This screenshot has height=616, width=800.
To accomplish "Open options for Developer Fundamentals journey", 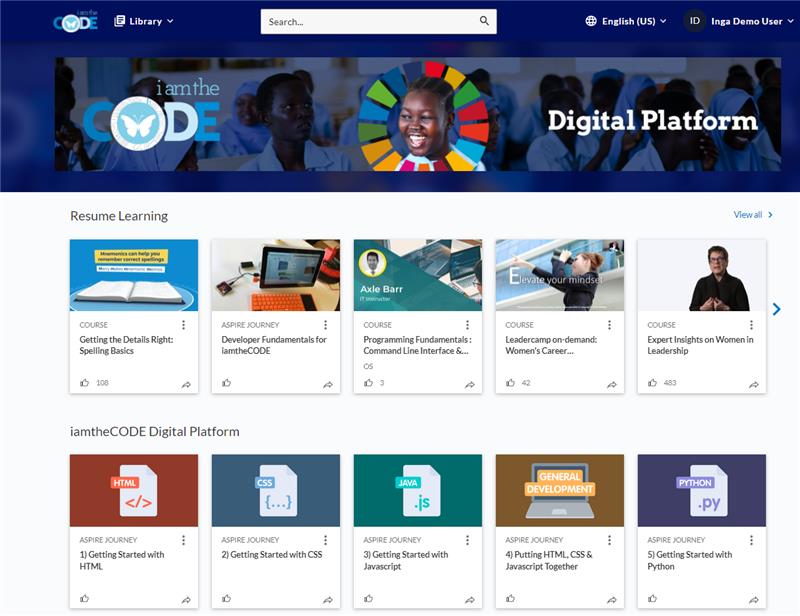I will 326,325.
